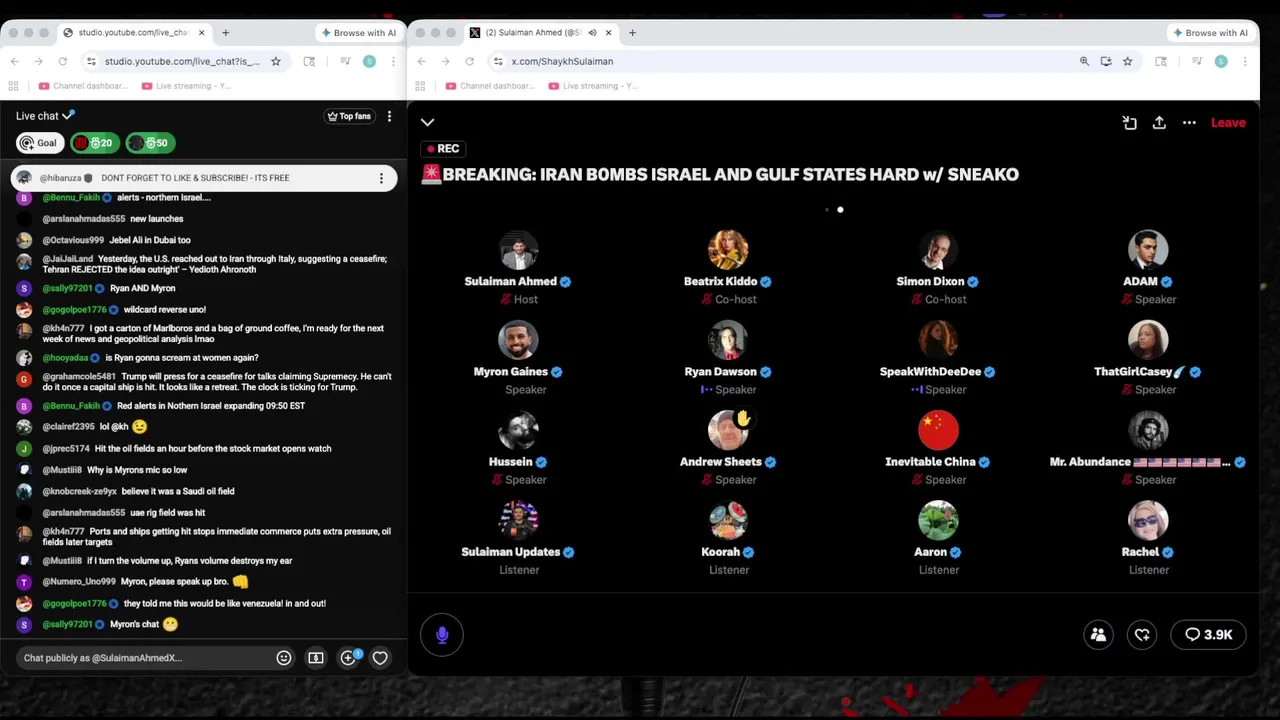The width and height of the screenshot is (1280, 720).
Task: Open ThatGirlCasey speaker avatar
Action: tap(1148, 340)
